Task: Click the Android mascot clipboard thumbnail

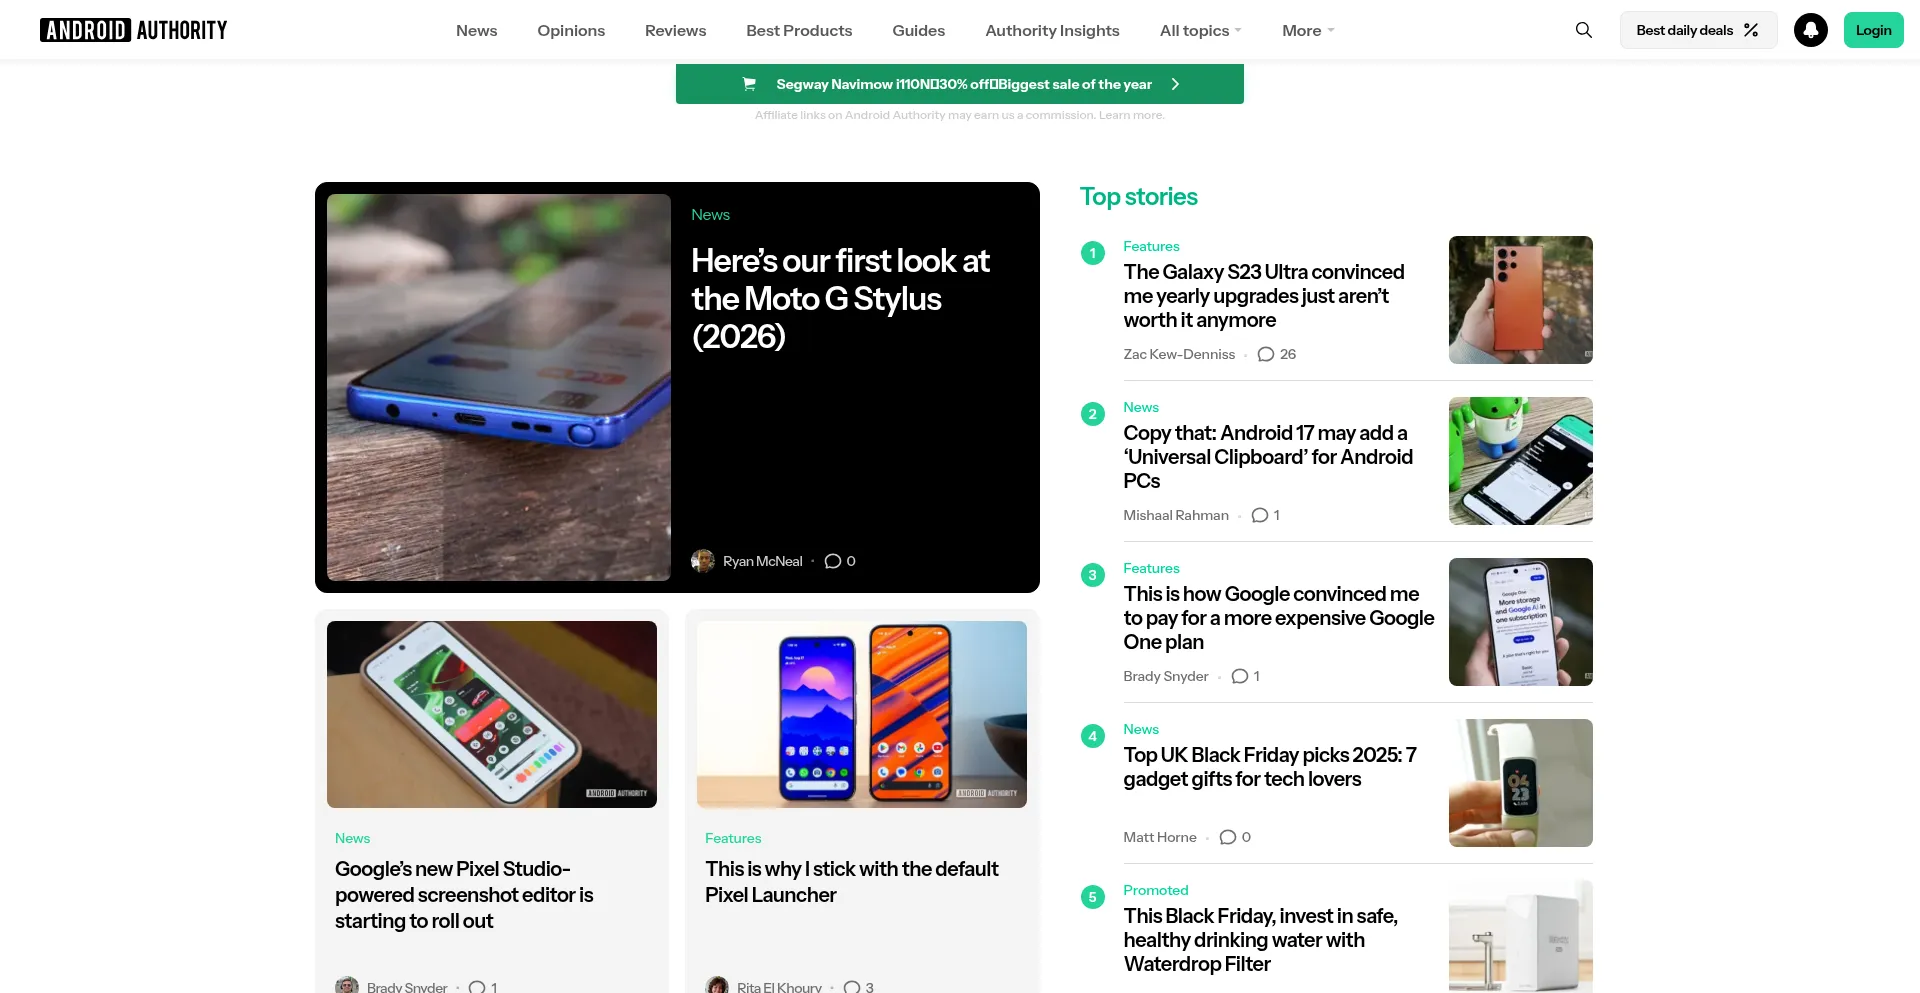Action: tap(1521, 461)
